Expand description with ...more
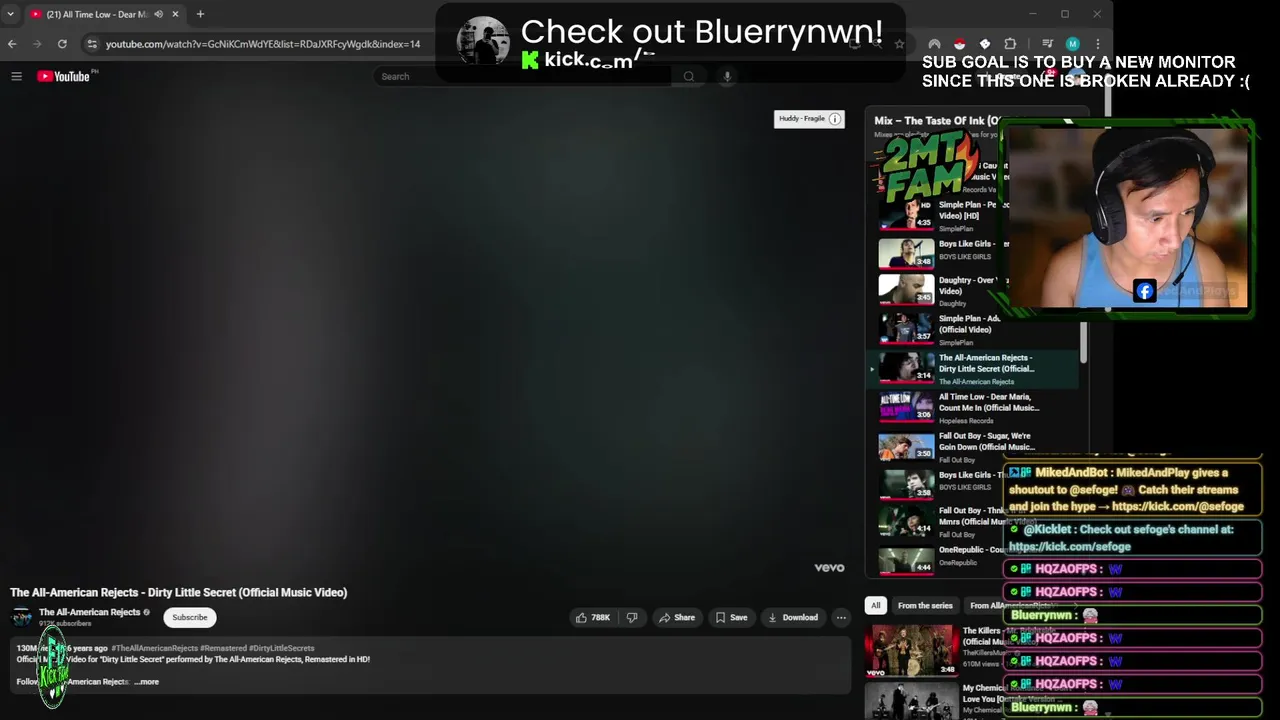Screen dimensions: 1280x720 click(146, 682)
